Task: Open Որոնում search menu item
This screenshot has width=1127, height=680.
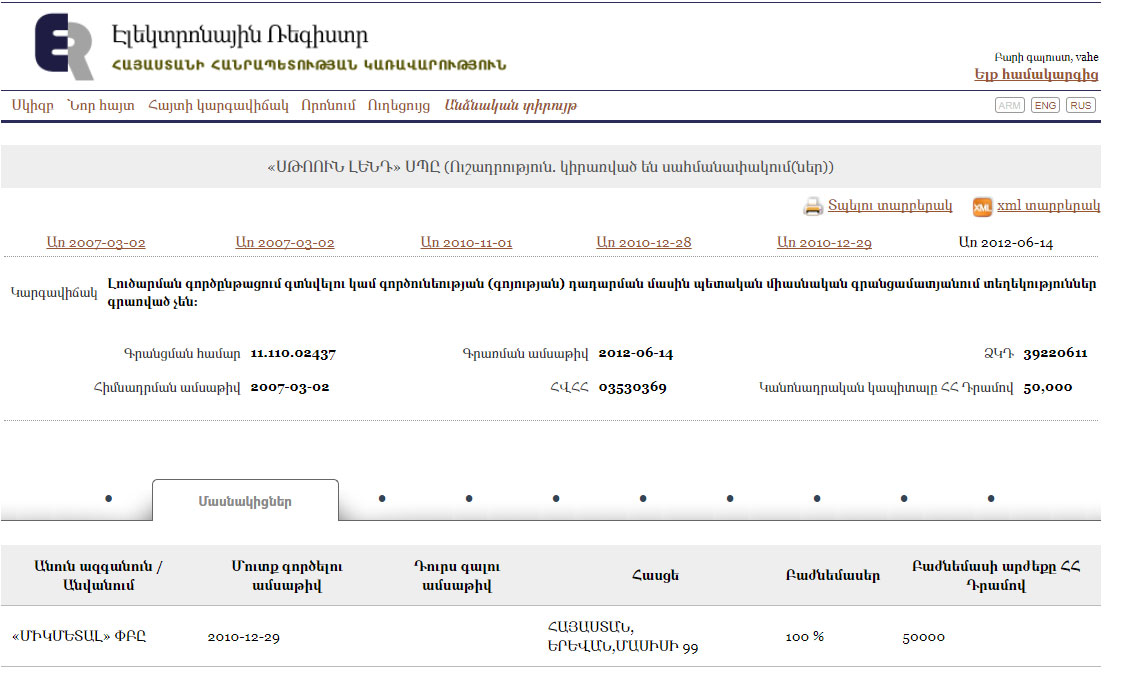Action: pyautogui.click(x=328, y=106)
